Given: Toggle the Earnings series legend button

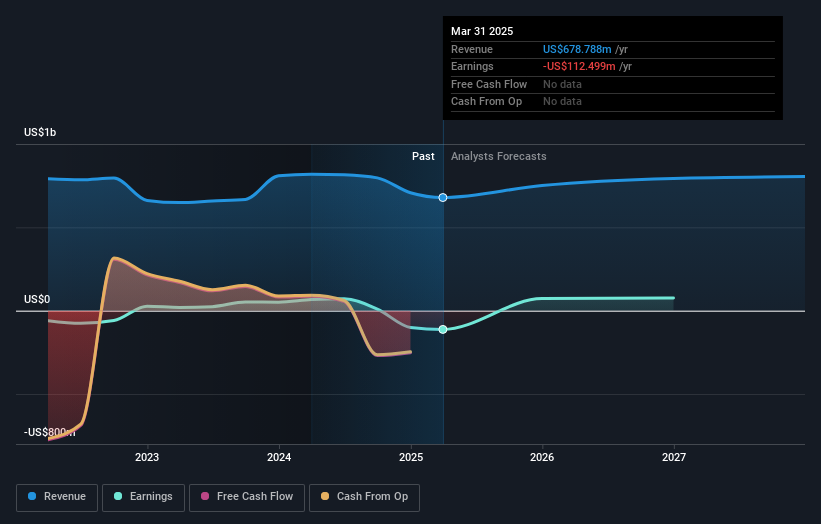Looking at the screenshot, I should coord(143,497).
